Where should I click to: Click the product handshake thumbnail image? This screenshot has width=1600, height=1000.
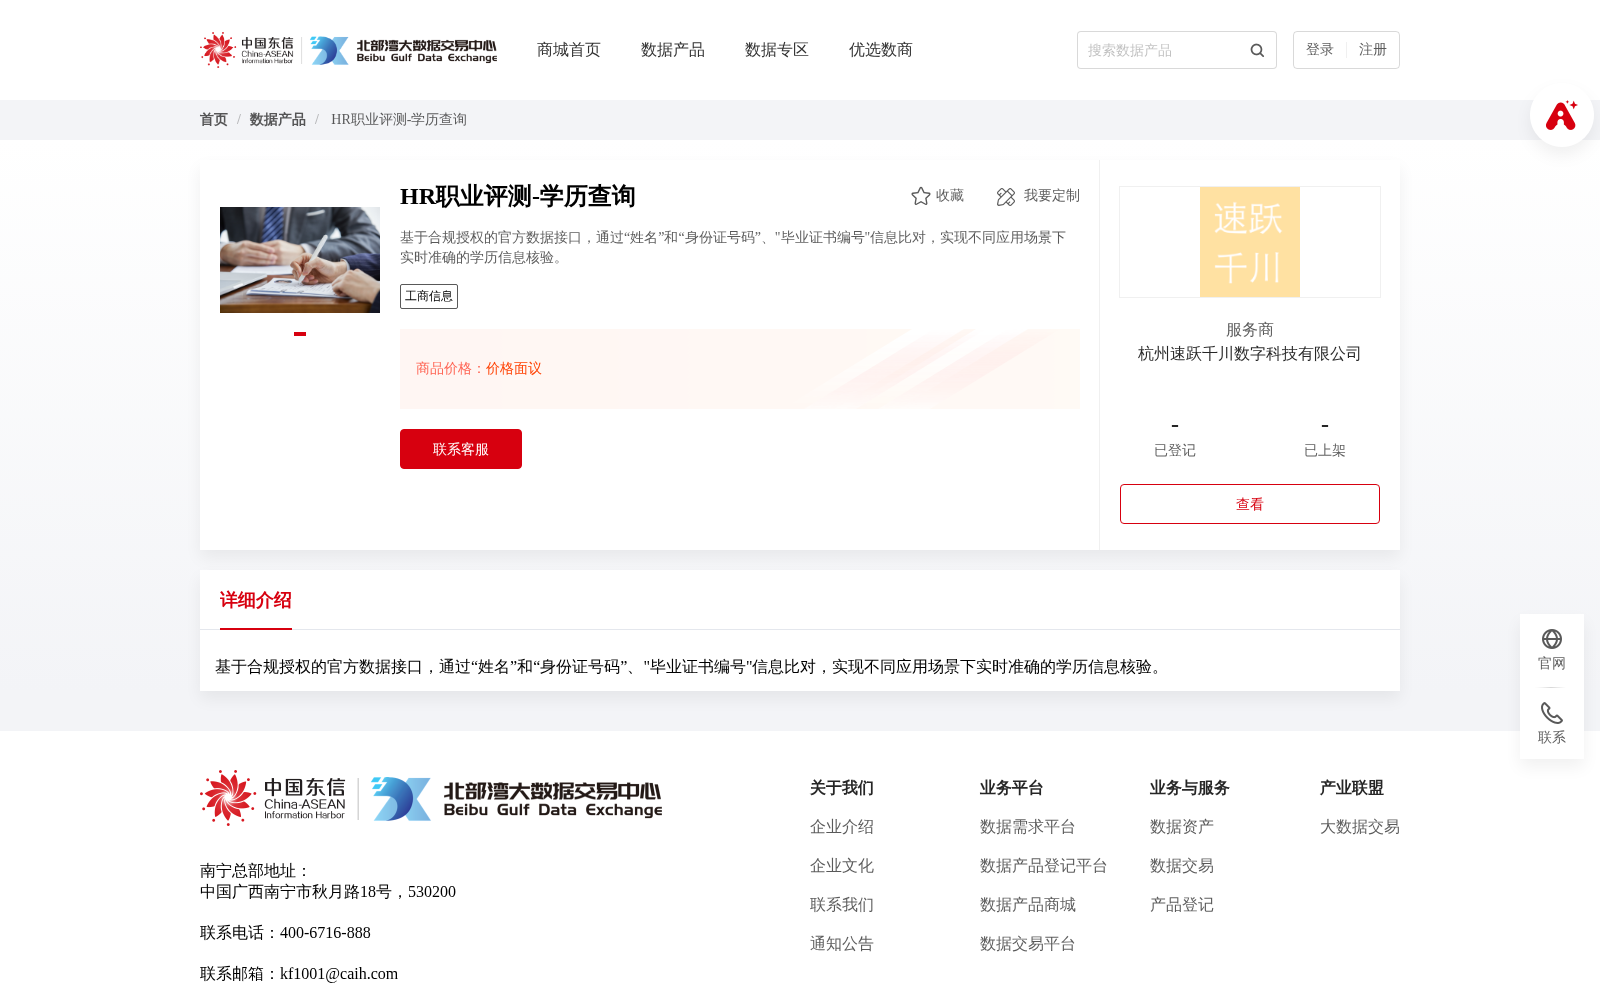300,260
